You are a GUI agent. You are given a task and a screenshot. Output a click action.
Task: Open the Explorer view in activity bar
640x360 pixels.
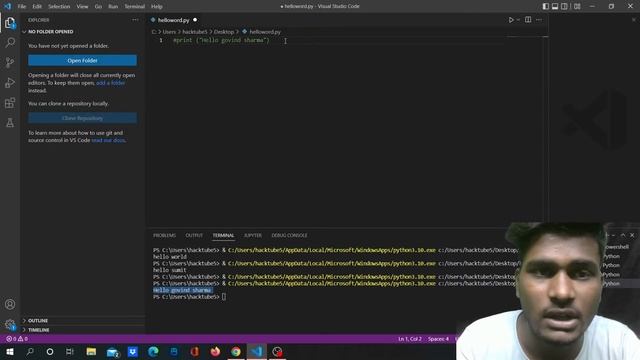[10, 23]
